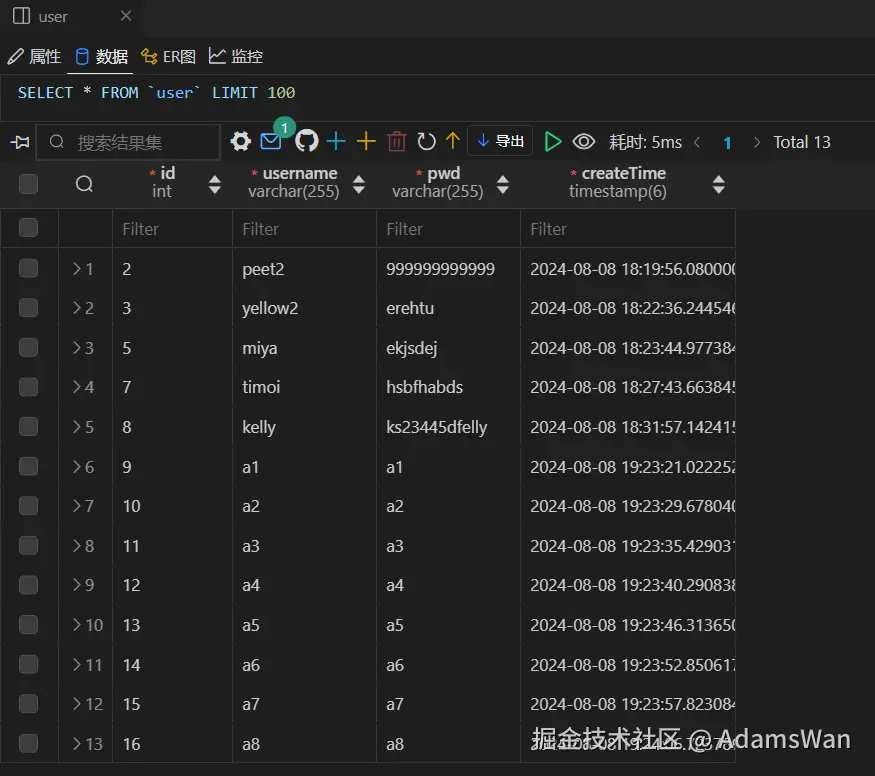Image resolution: width=875 pixels, height=776 pixels.
Task: Check the row for yellow2
Action: coord(28,307)
